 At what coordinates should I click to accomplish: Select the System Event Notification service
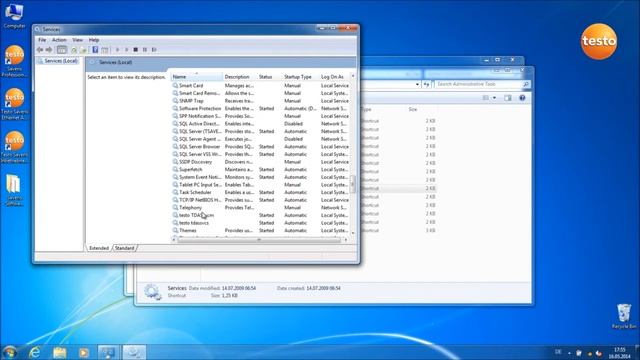[260, 177]
